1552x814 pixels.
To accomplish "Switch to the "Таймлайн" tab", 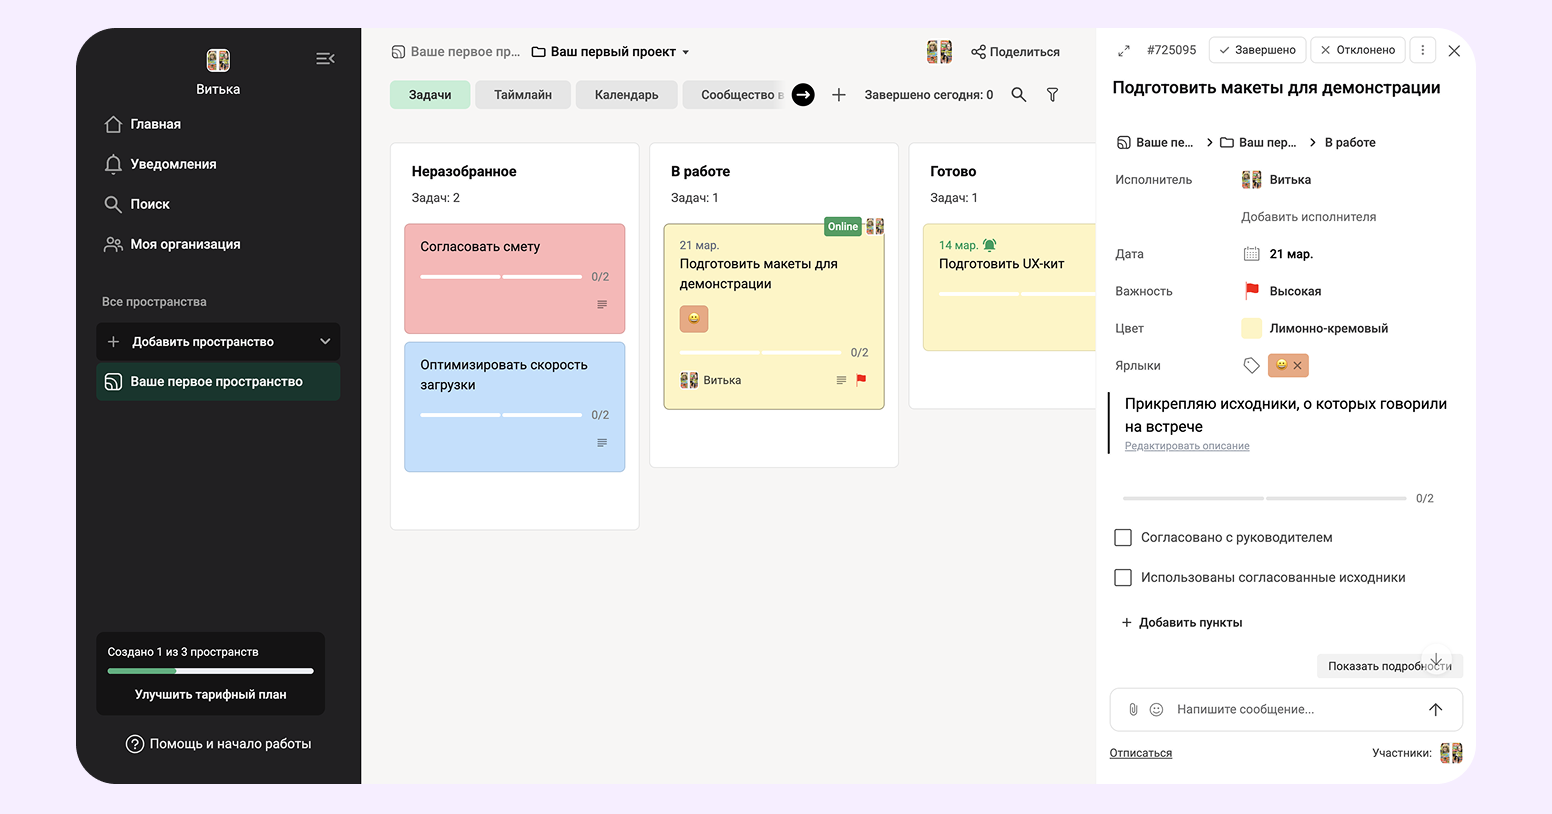I will (522, 95).
